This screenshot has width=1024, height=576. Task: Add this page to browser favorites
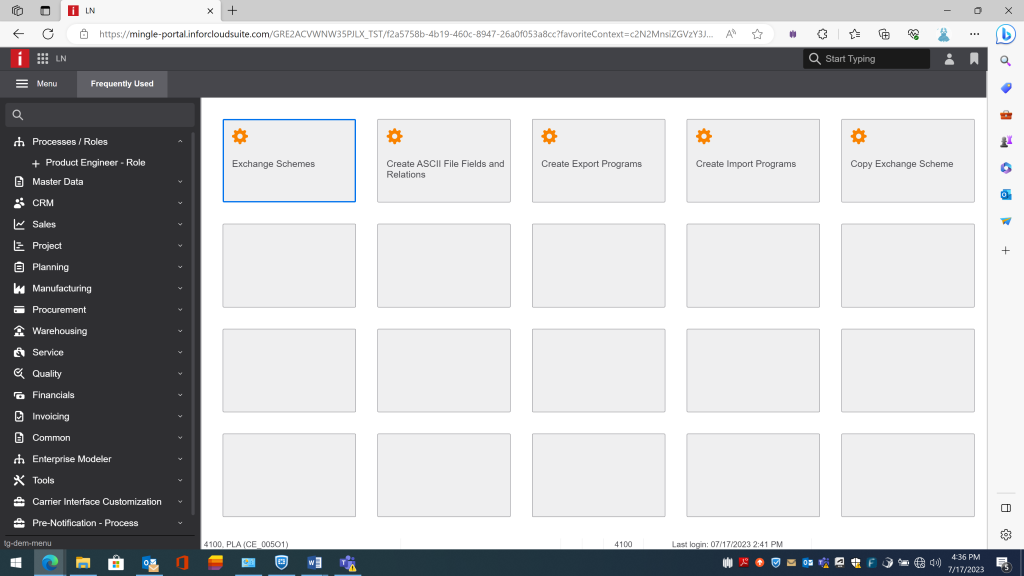(x=757, y=34)
